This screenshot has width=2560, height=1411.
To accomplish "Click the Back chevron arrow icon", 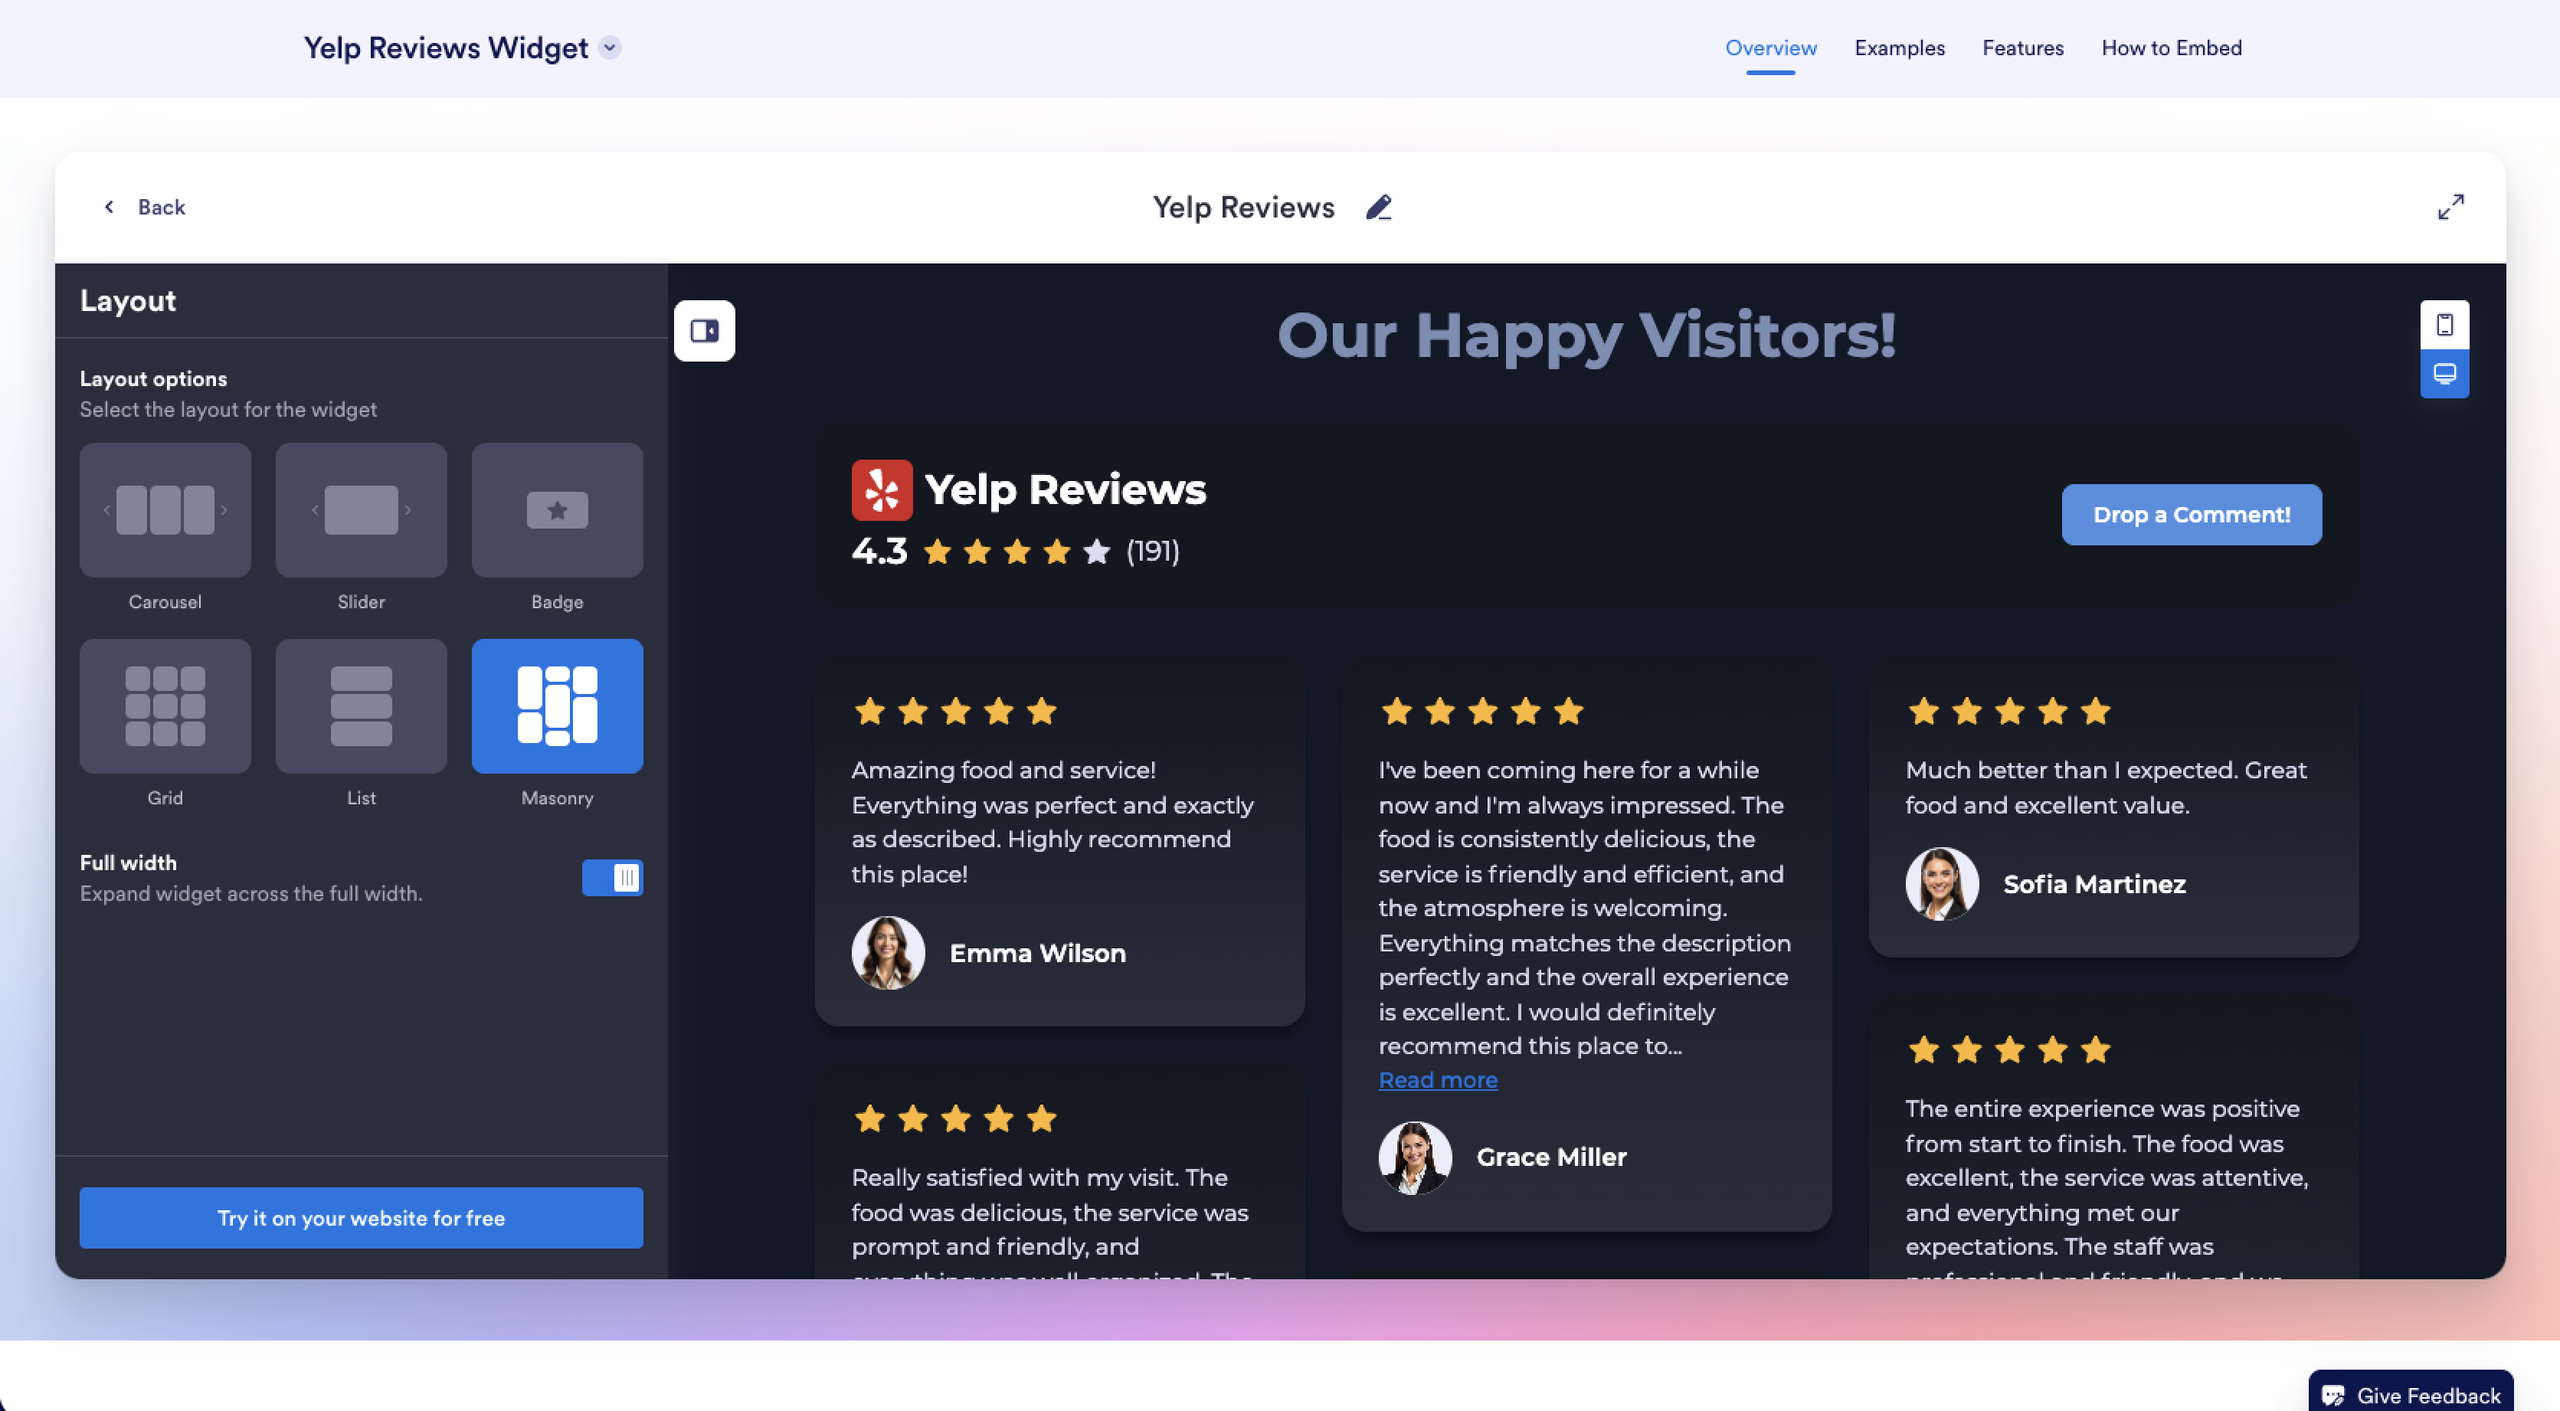I will (109, 207).
